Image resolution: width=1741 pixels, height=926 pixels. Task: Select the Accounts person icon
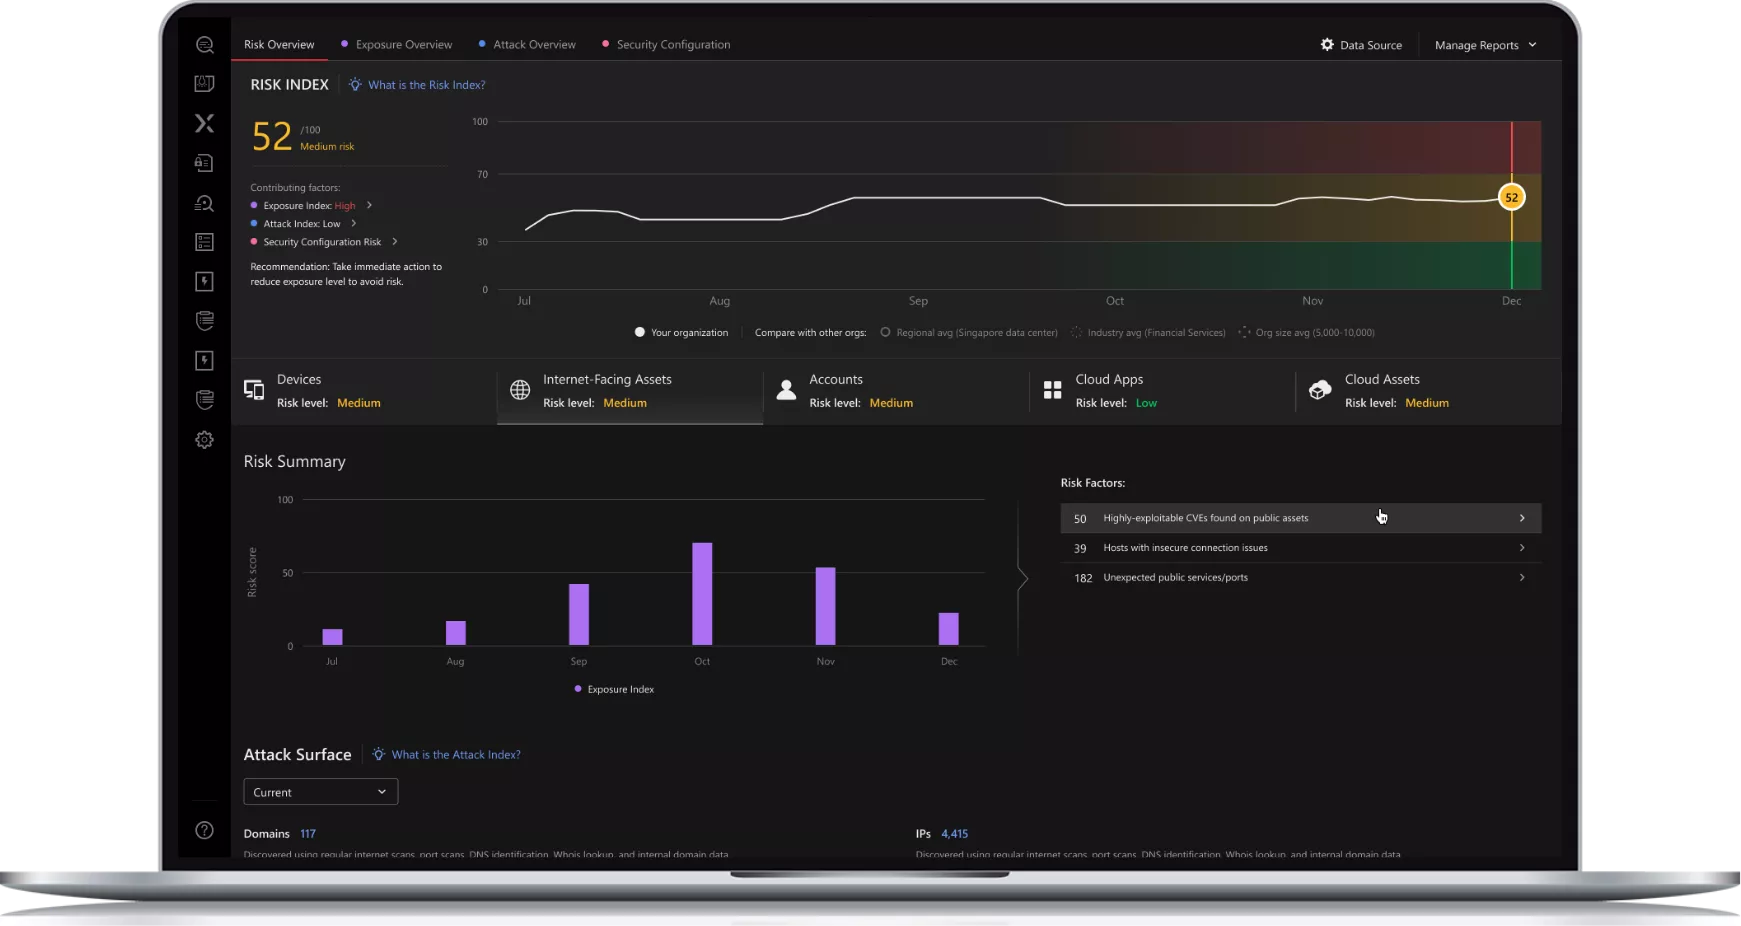[x=786, y=390]
